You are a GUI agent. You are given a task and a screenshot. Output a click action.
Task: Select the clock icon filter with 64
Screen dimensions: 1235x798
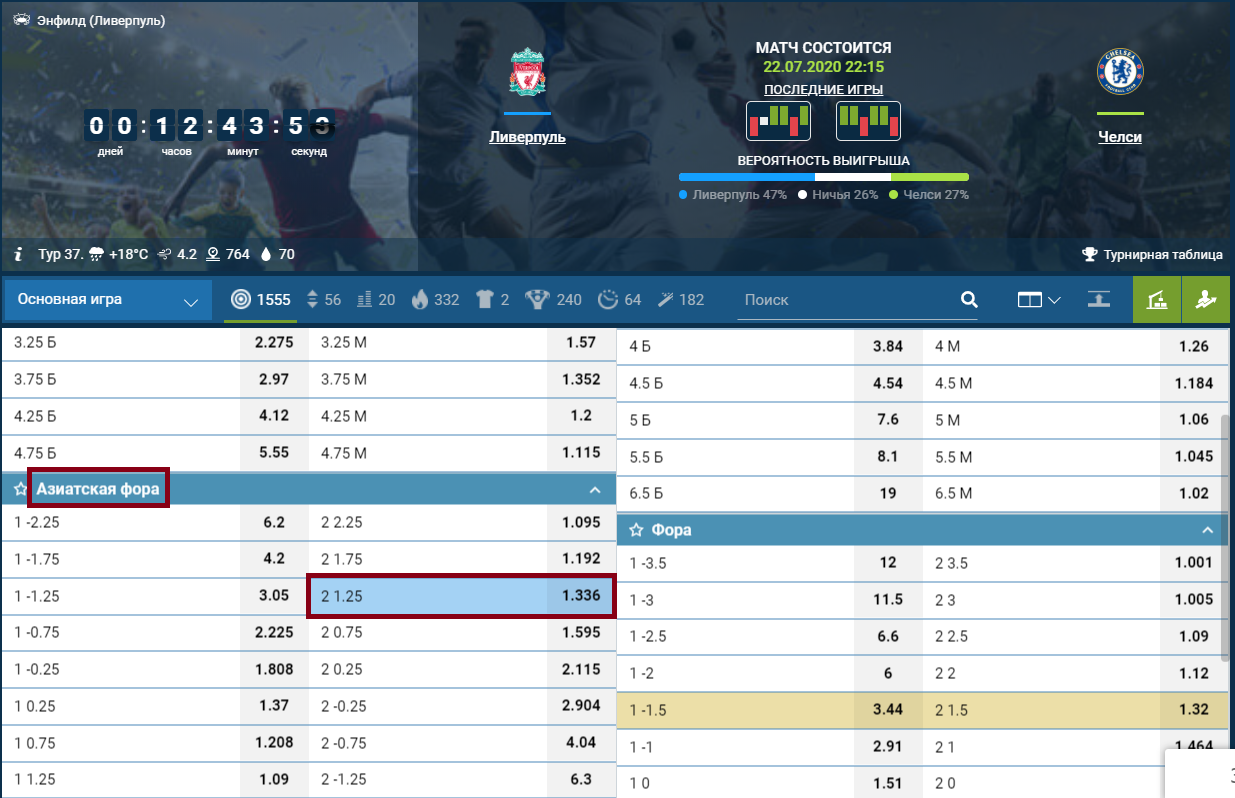click(619, 300)
